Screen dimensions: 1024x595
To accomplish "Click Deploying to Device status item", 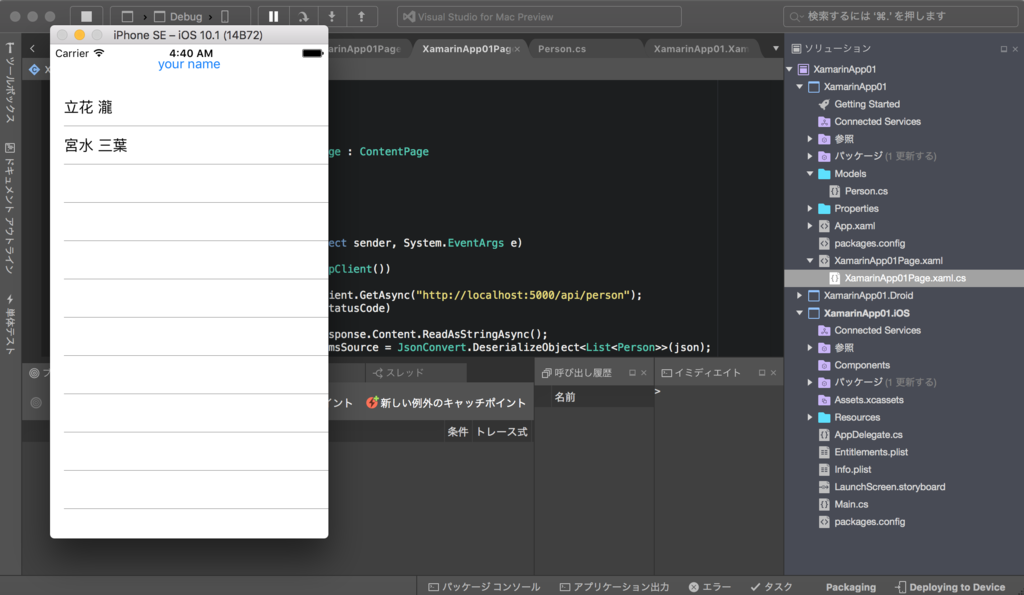I will pos(950,587).
